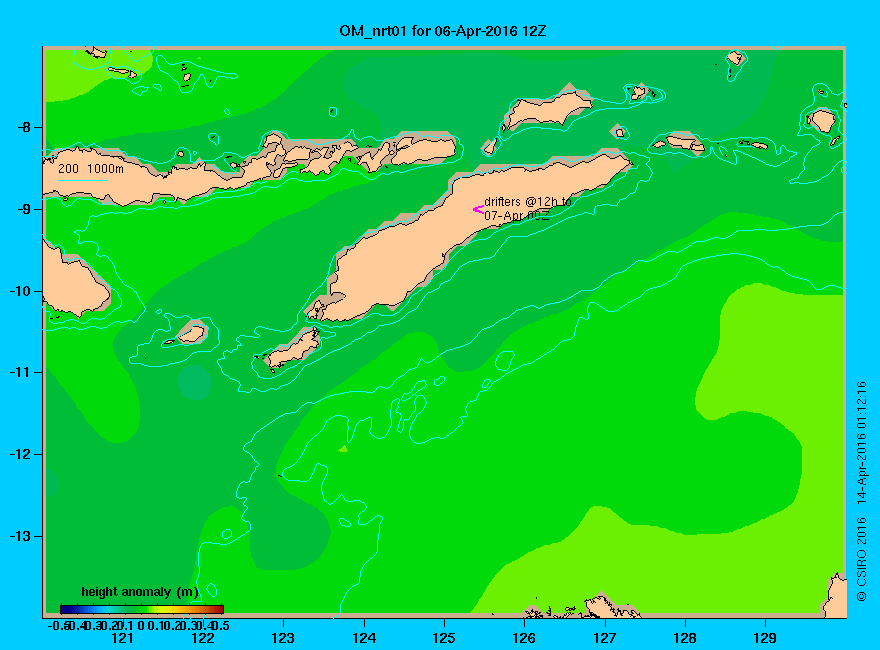Click the longitude label '121'
The height and width of the screenshot is (650, 880).
122,638
